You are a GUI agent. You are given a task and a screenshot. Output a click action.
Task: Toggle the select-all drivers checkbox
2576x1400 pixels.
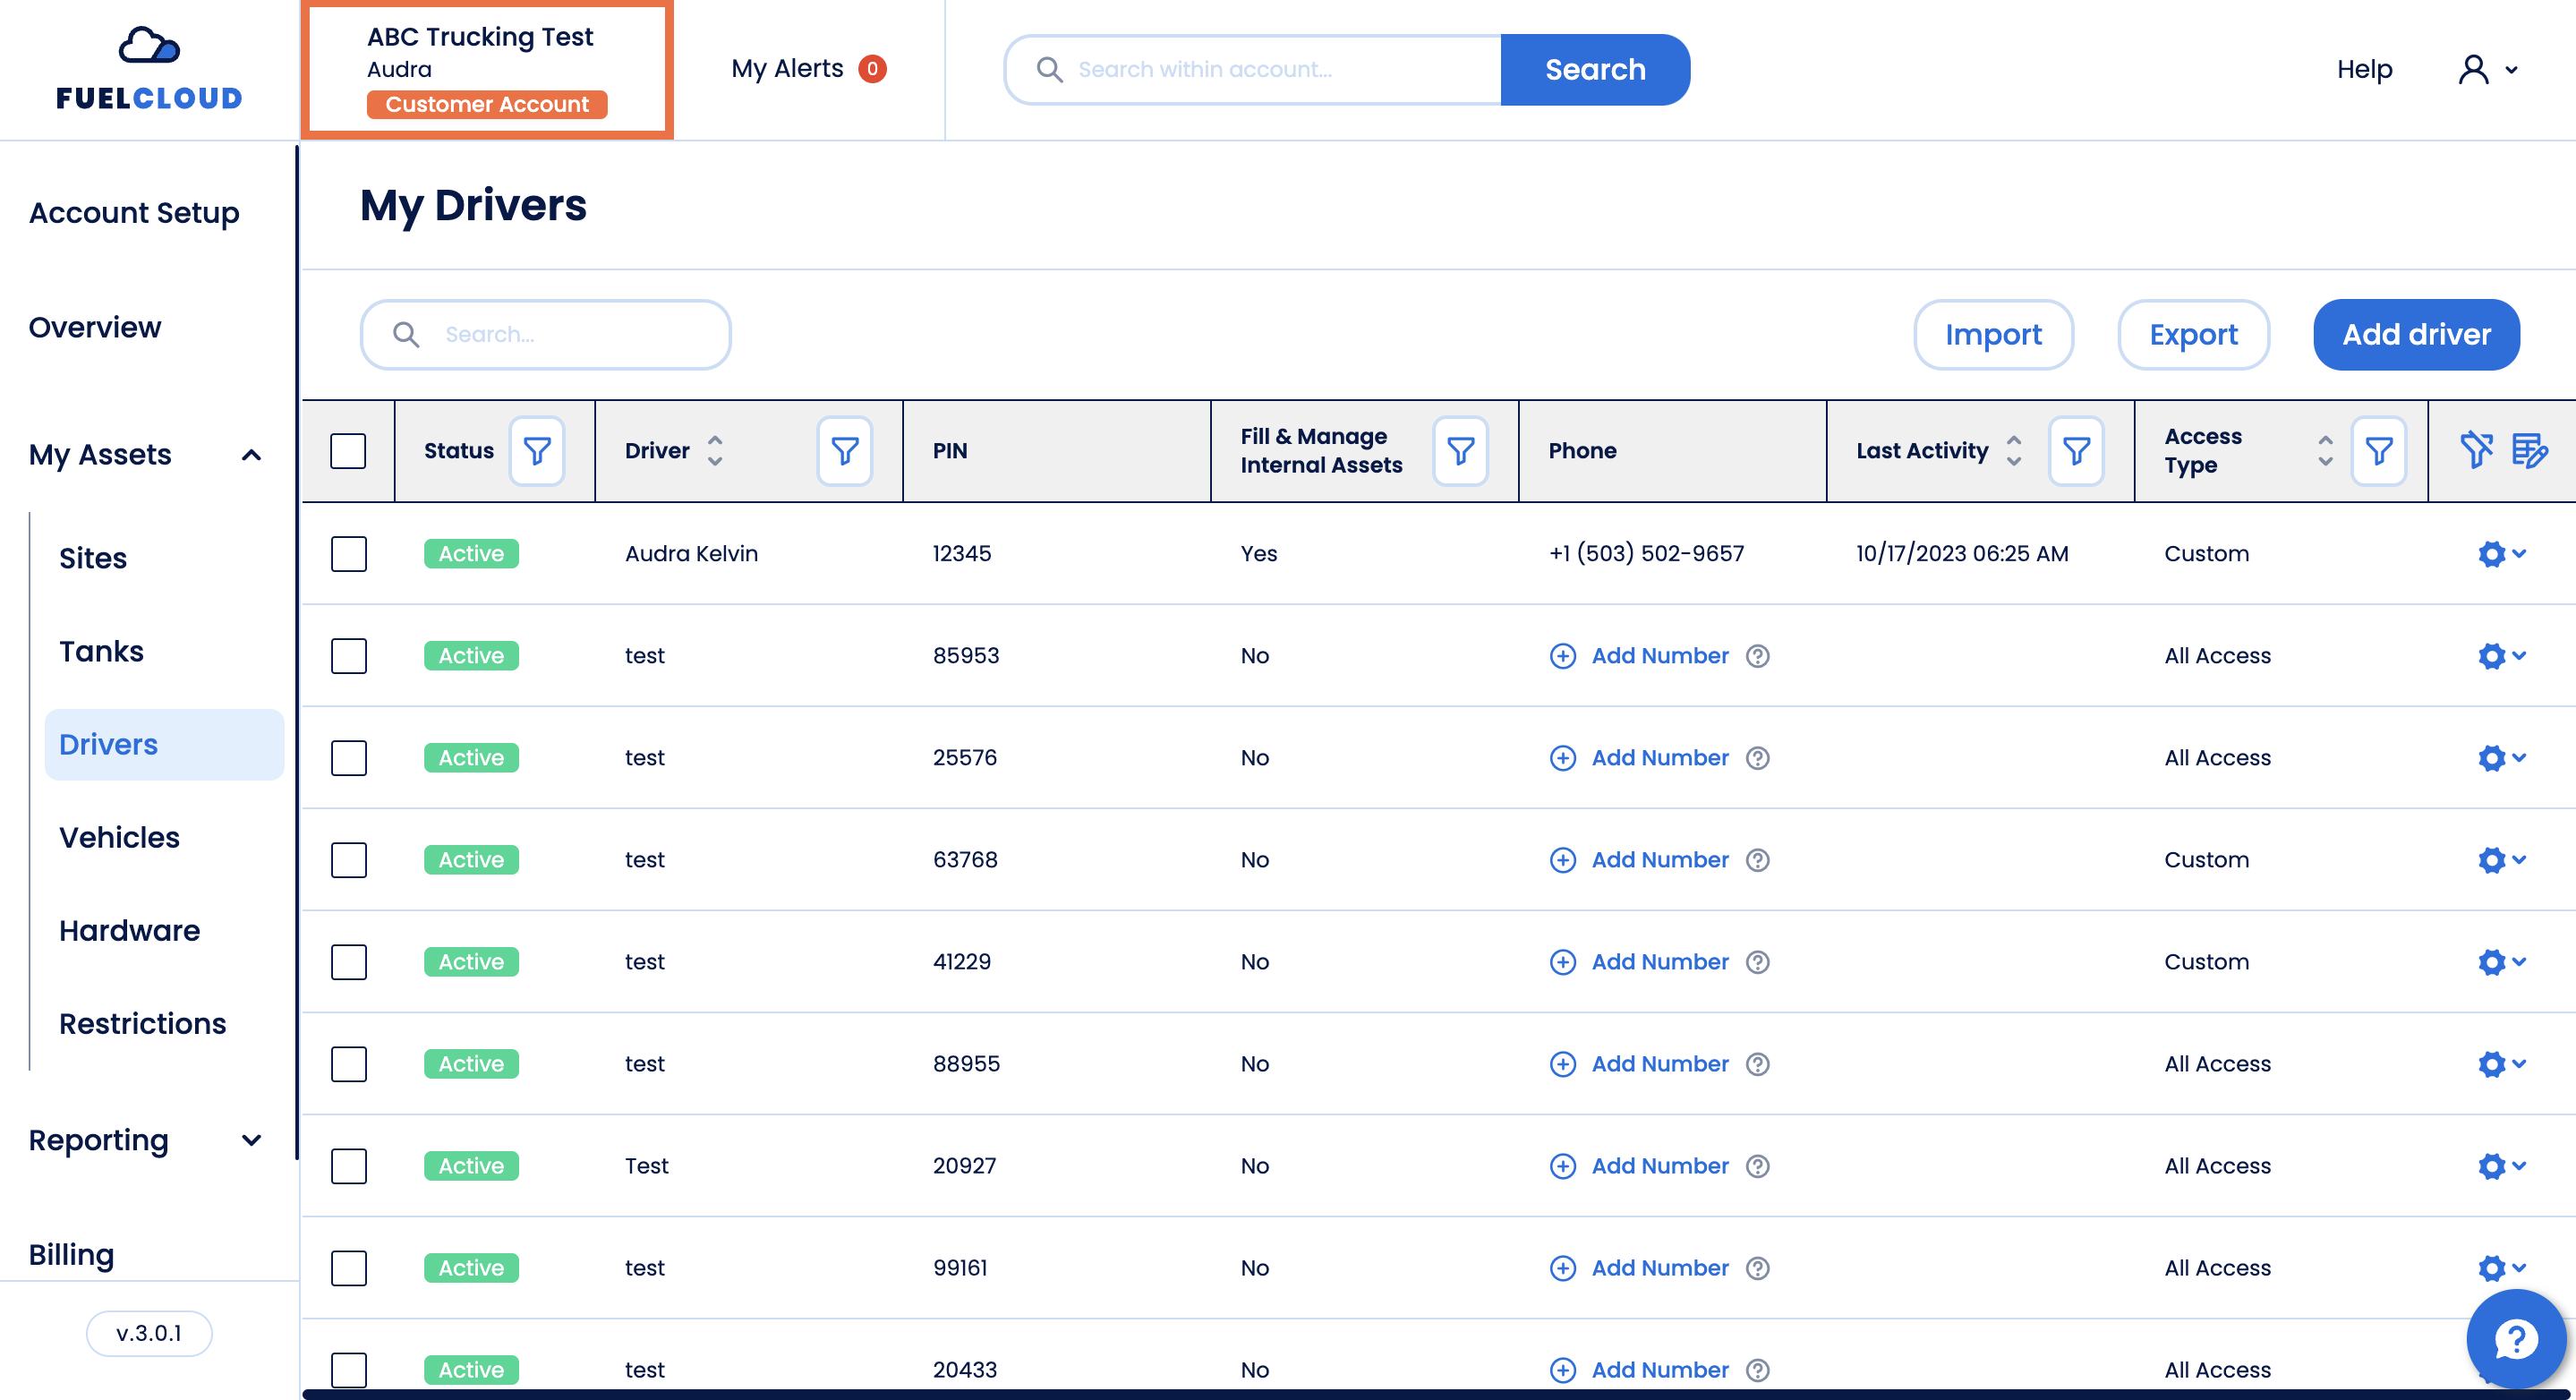point(348,451)
